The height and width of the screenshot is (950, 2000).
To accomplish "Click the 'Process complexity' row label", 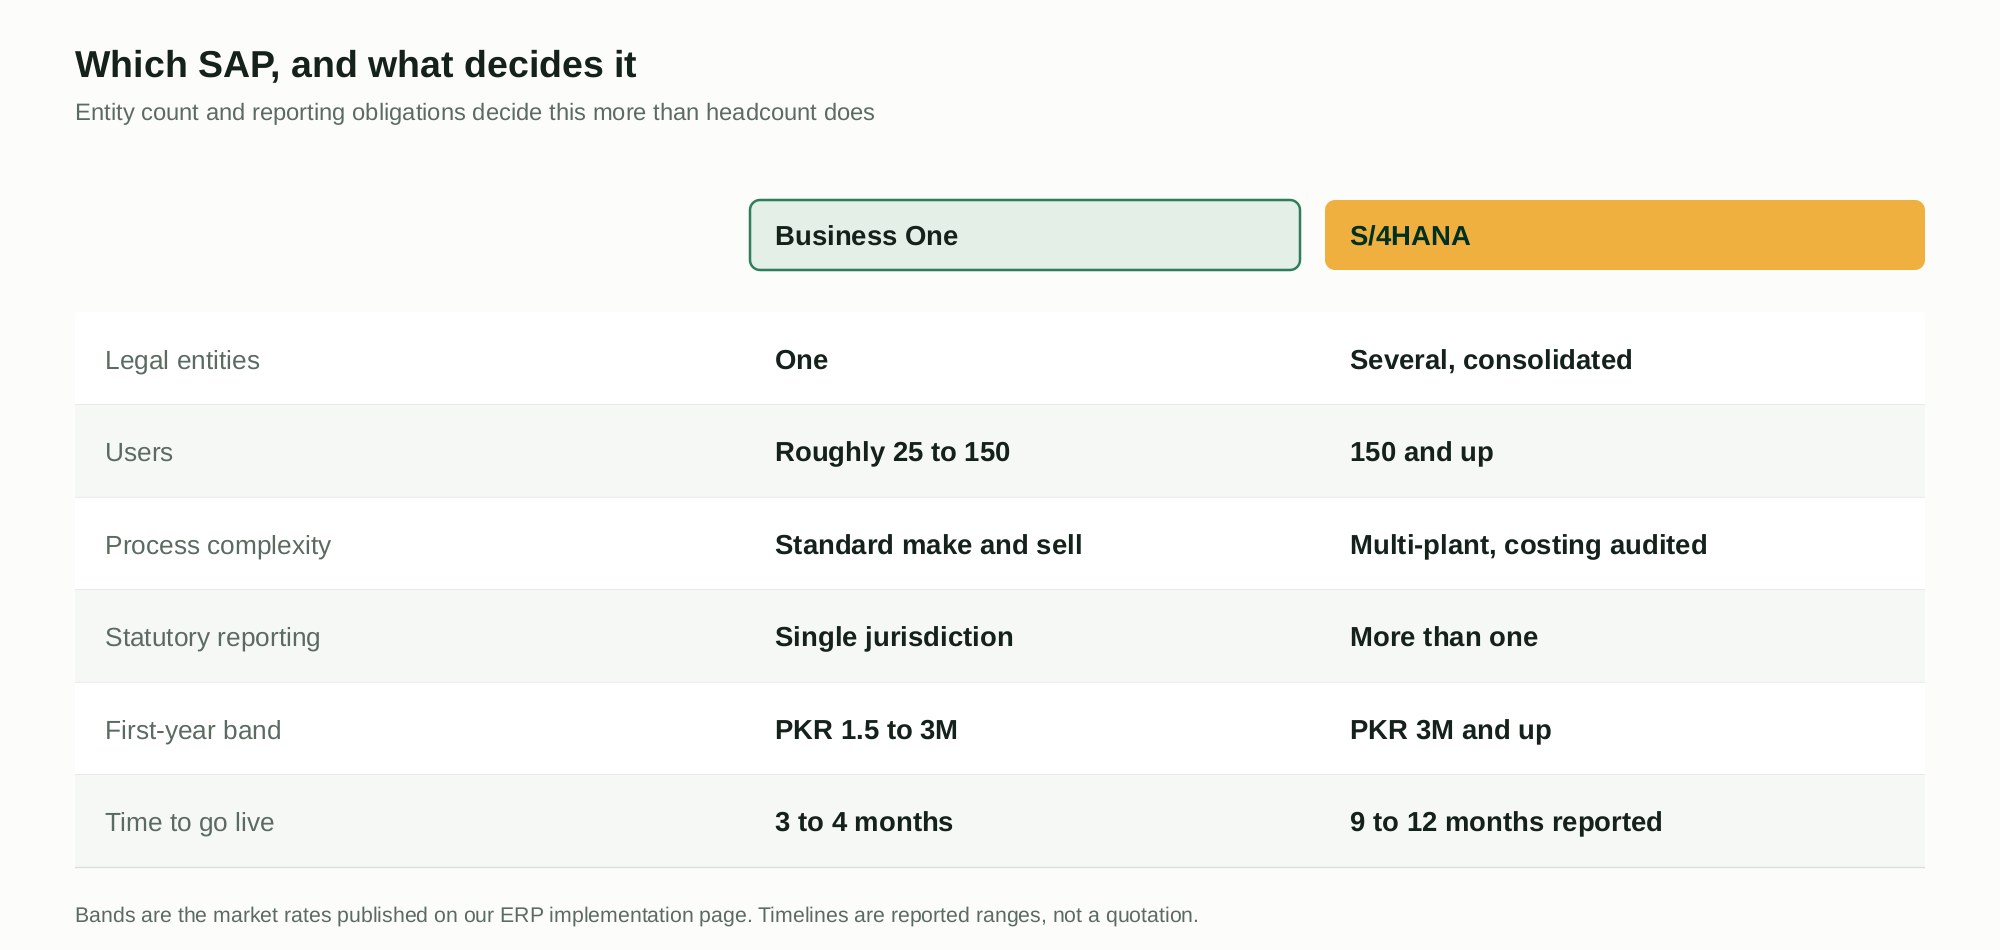I will [218, 545].
